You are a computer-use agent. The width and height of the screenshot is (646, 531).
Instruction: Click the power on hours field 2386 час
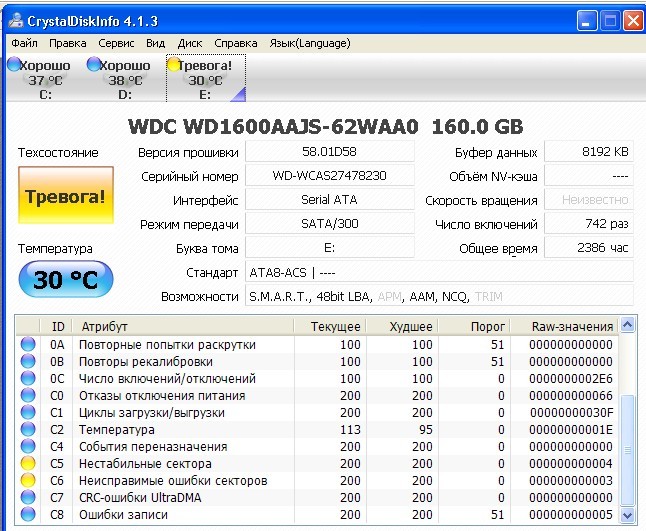[589, 248]
